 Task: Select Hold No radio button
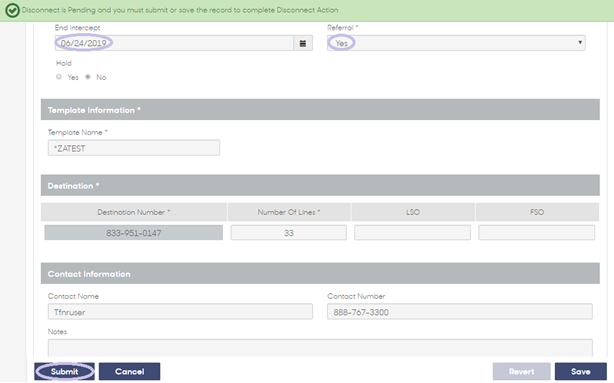(x=88, y=77)
